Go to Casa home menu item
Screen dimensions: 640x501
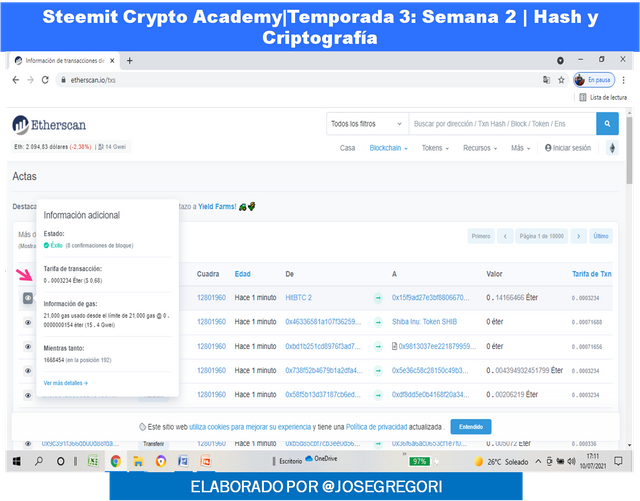pos(347,148)
